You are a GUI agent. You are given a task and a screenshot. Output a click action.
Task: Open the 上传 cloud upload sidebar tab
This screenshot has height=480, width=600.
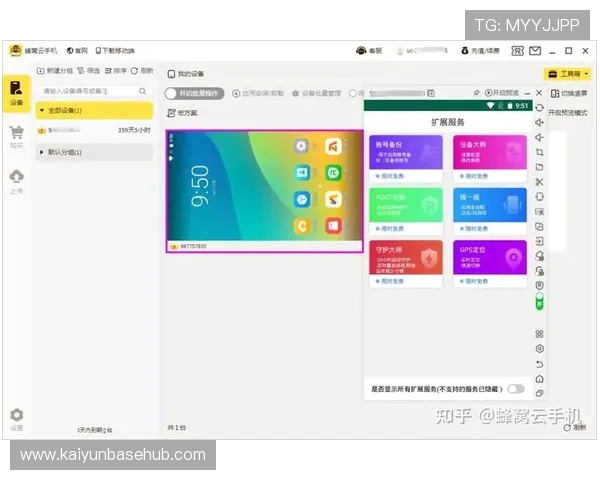click(16, 181)
